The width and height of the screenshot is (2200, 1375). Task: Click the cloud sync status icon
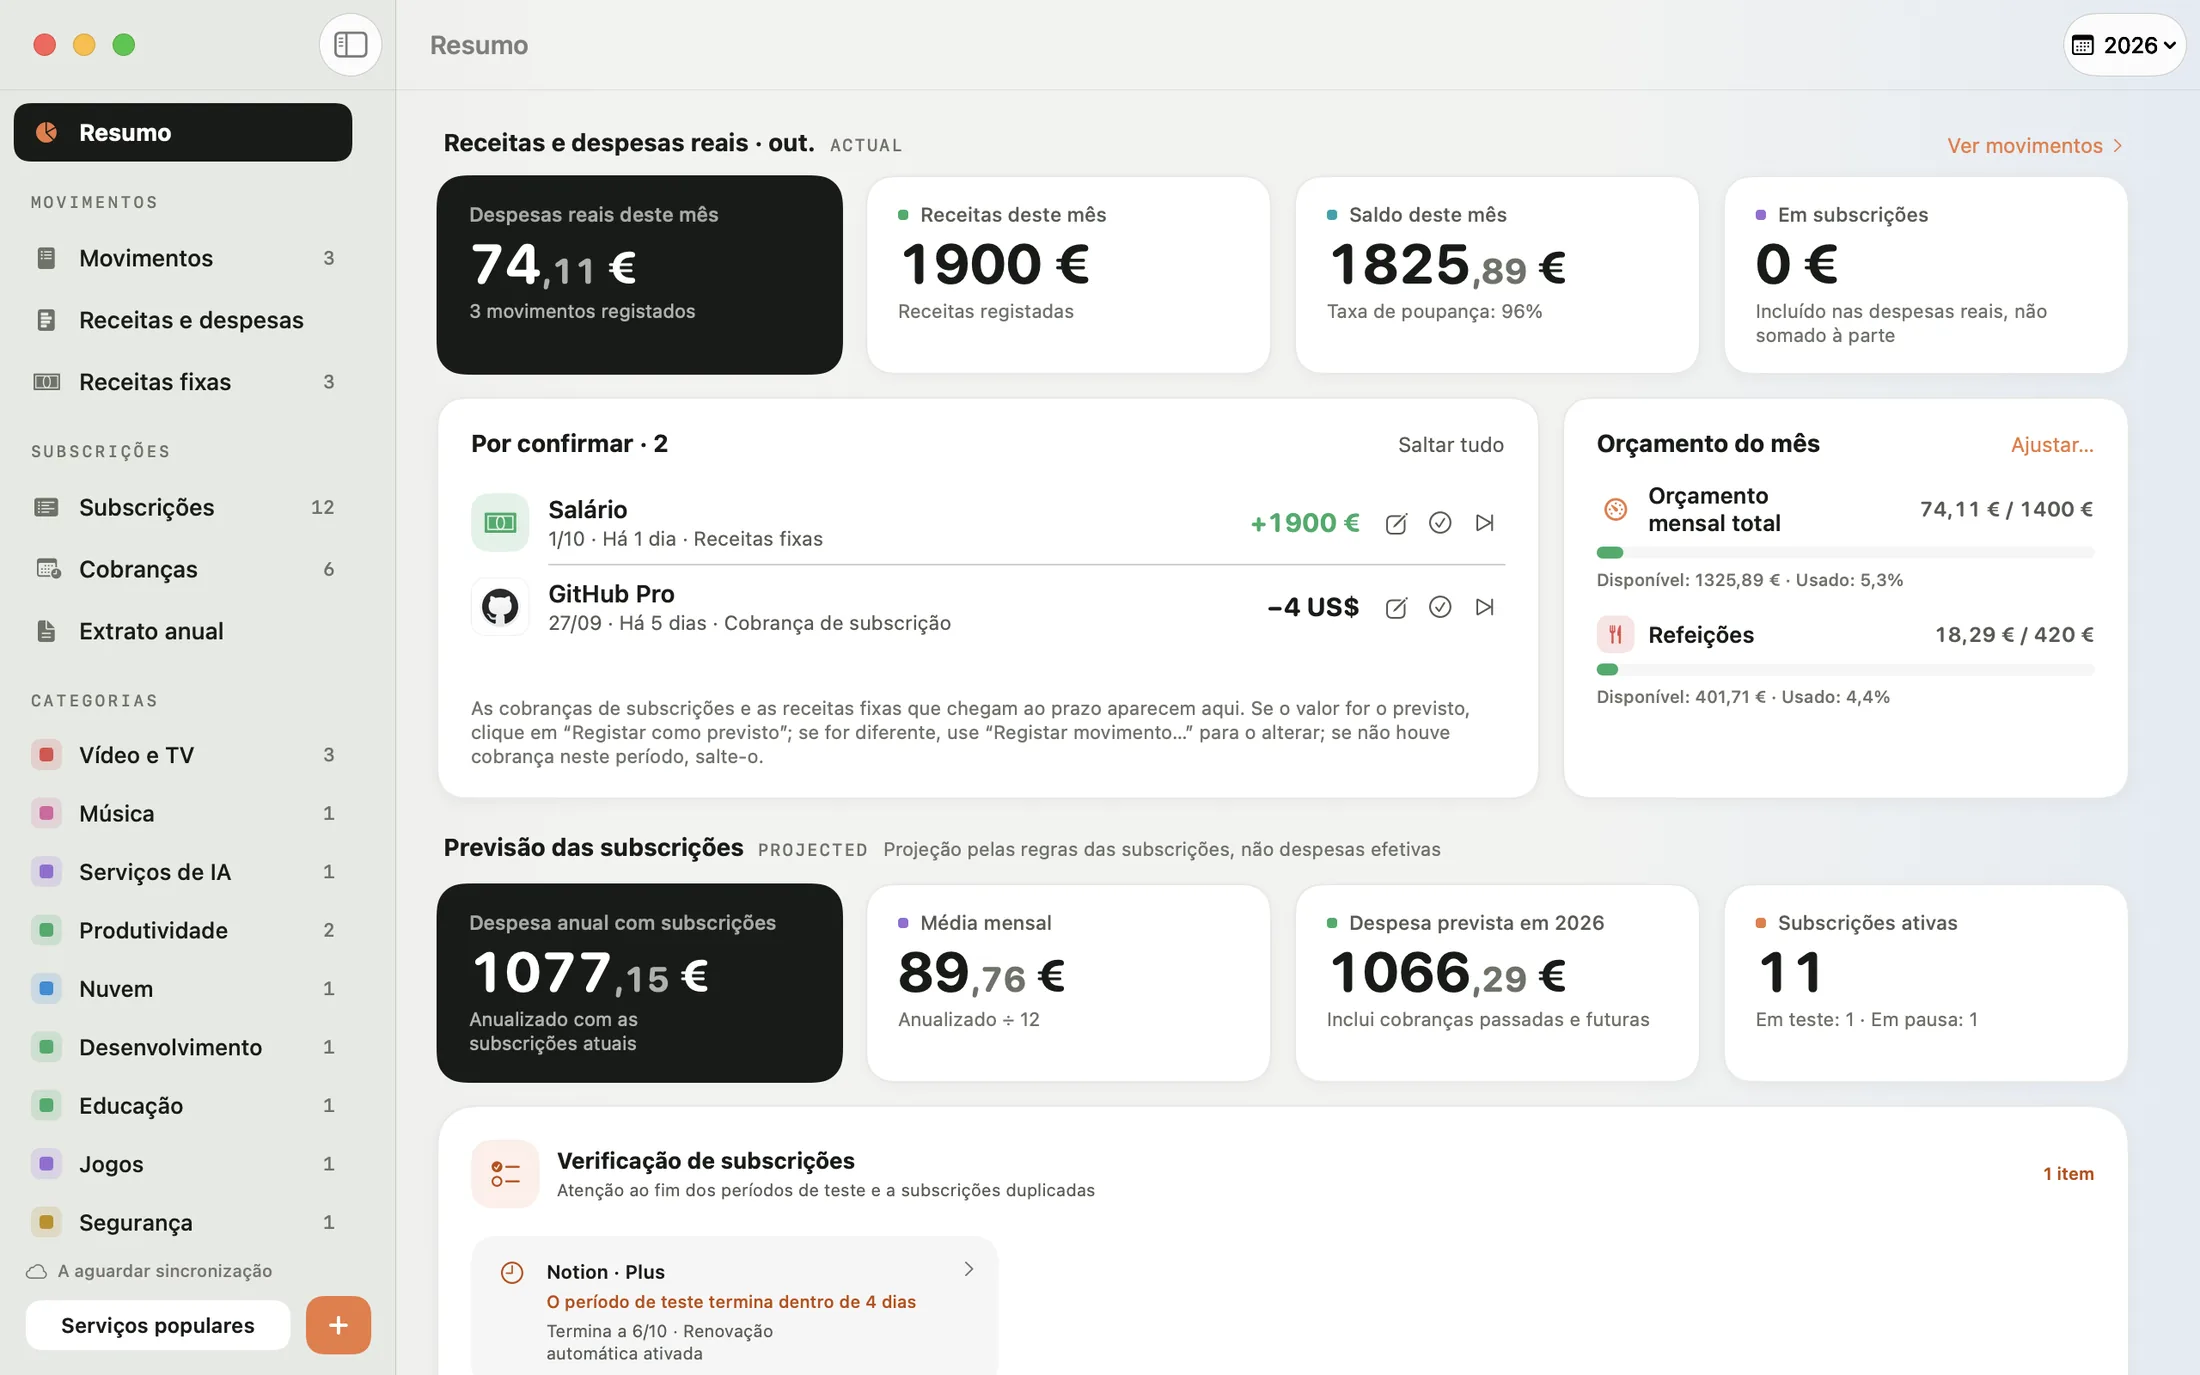pyautogui.click(x=37, y=1272)
